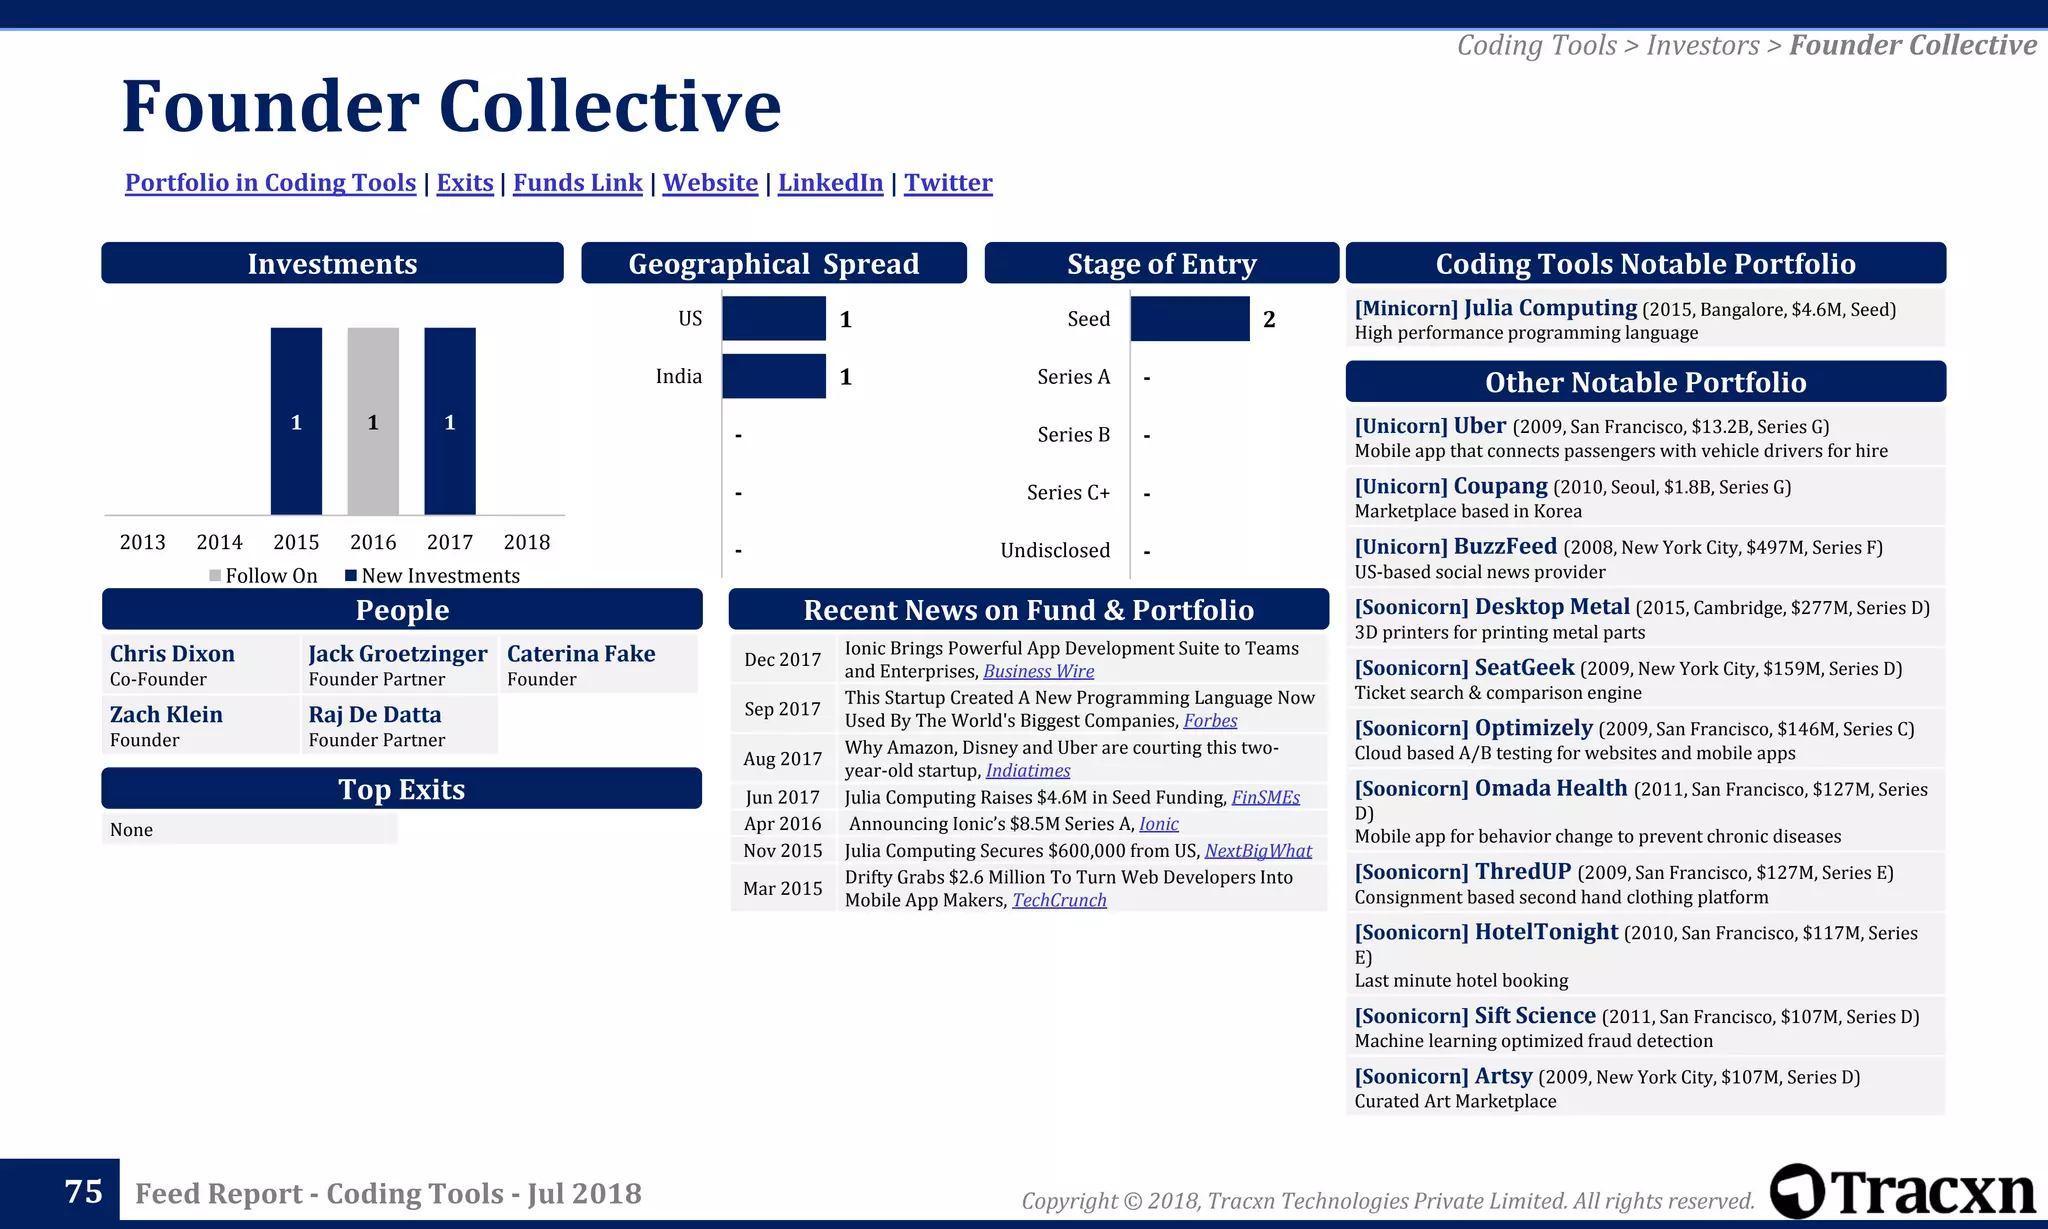Viewport: 2048px width, 1229px height.
Task: Click the Founder Collective page title
Action: click(451, 105)
